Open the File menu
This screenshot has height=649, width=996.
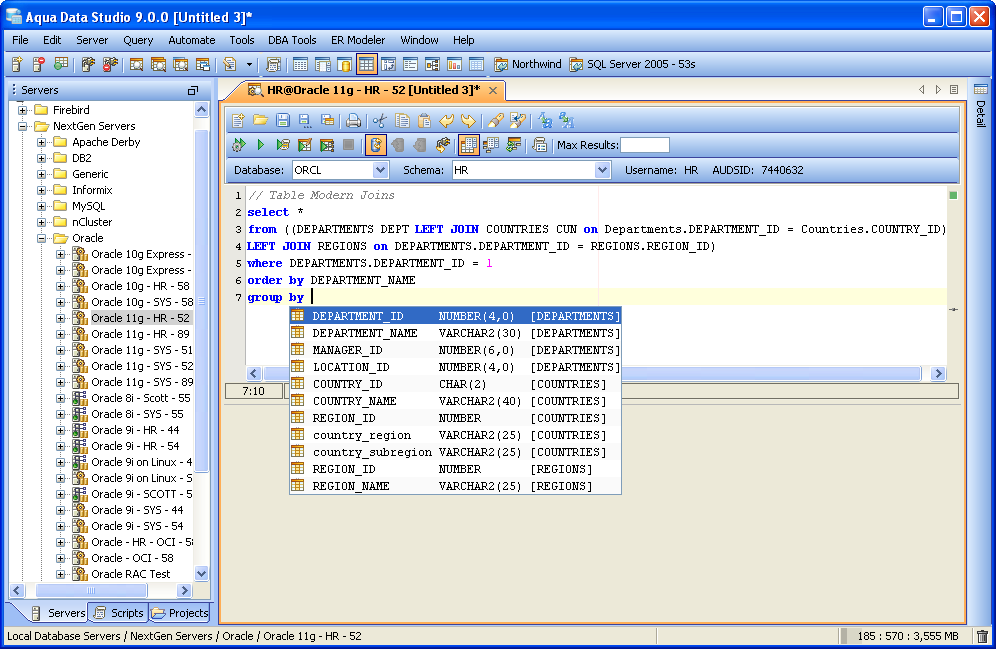(x=20, y=40)
